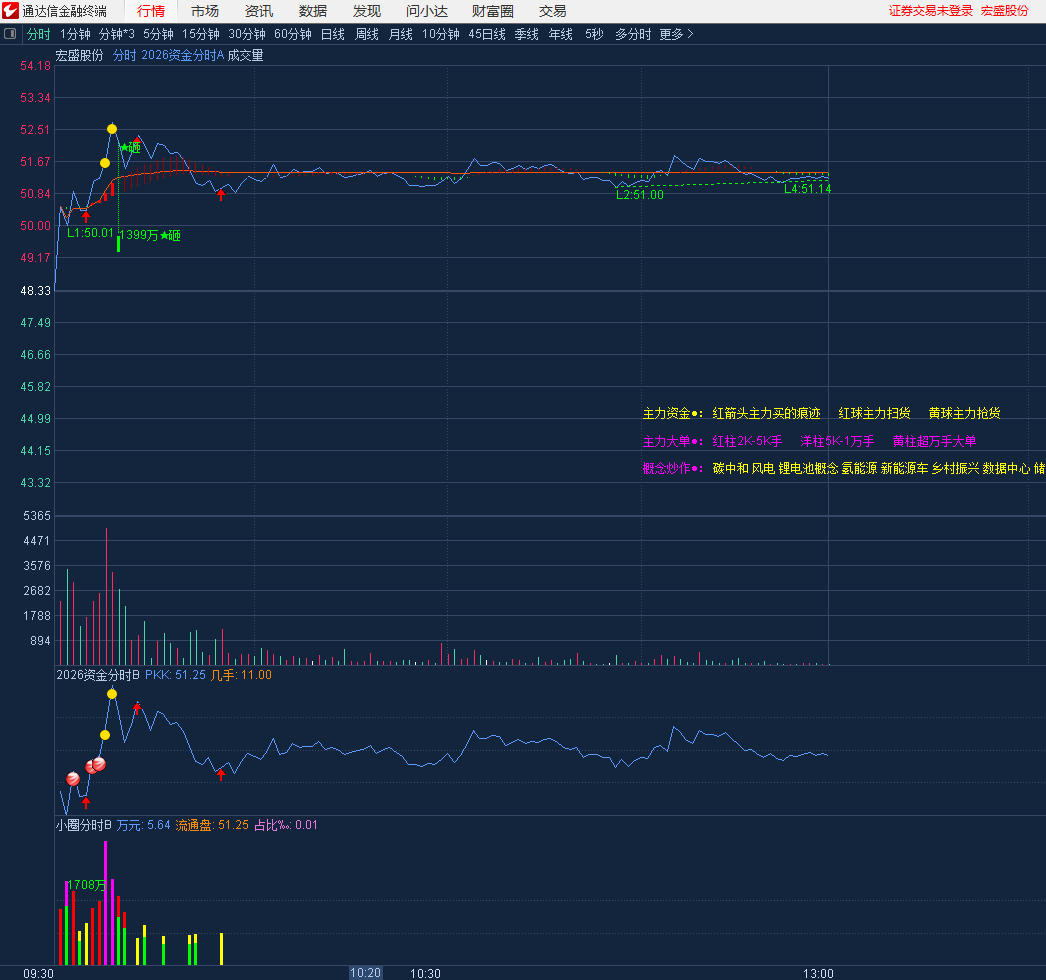1046x980 pixels.
Task: Click 宏盛股份 in the top-right corner
Action: pyautogui.click(x=1004, y=11)
